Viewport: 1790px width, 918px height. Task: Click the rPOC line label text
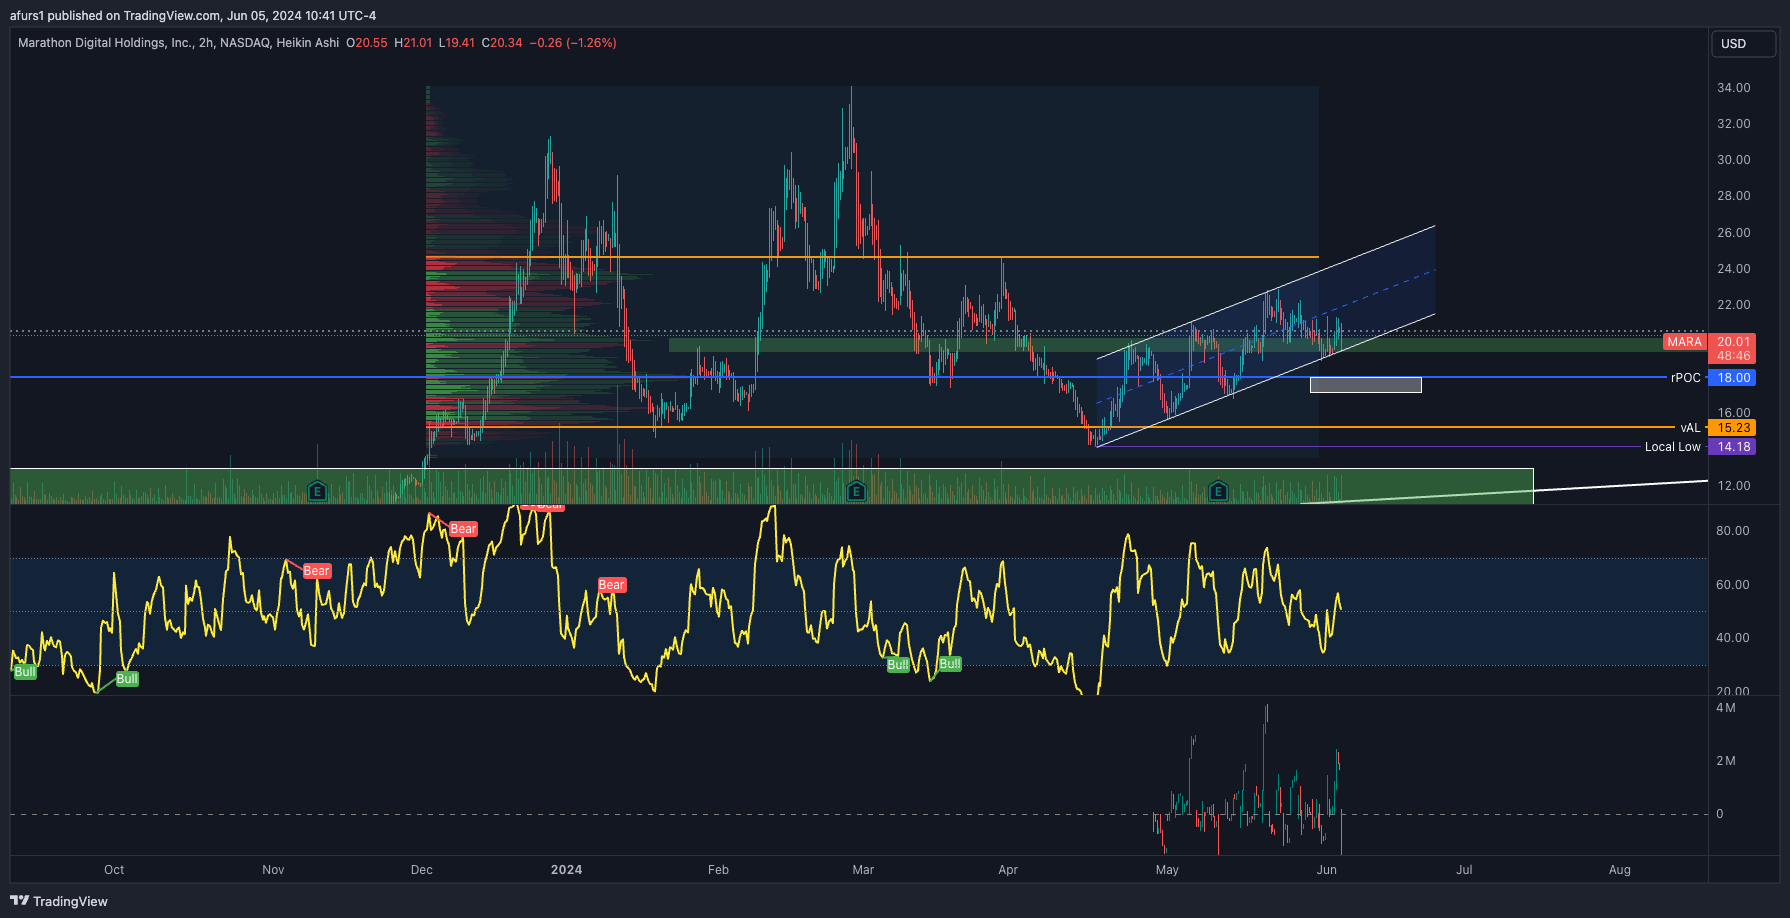[1685, 378]
